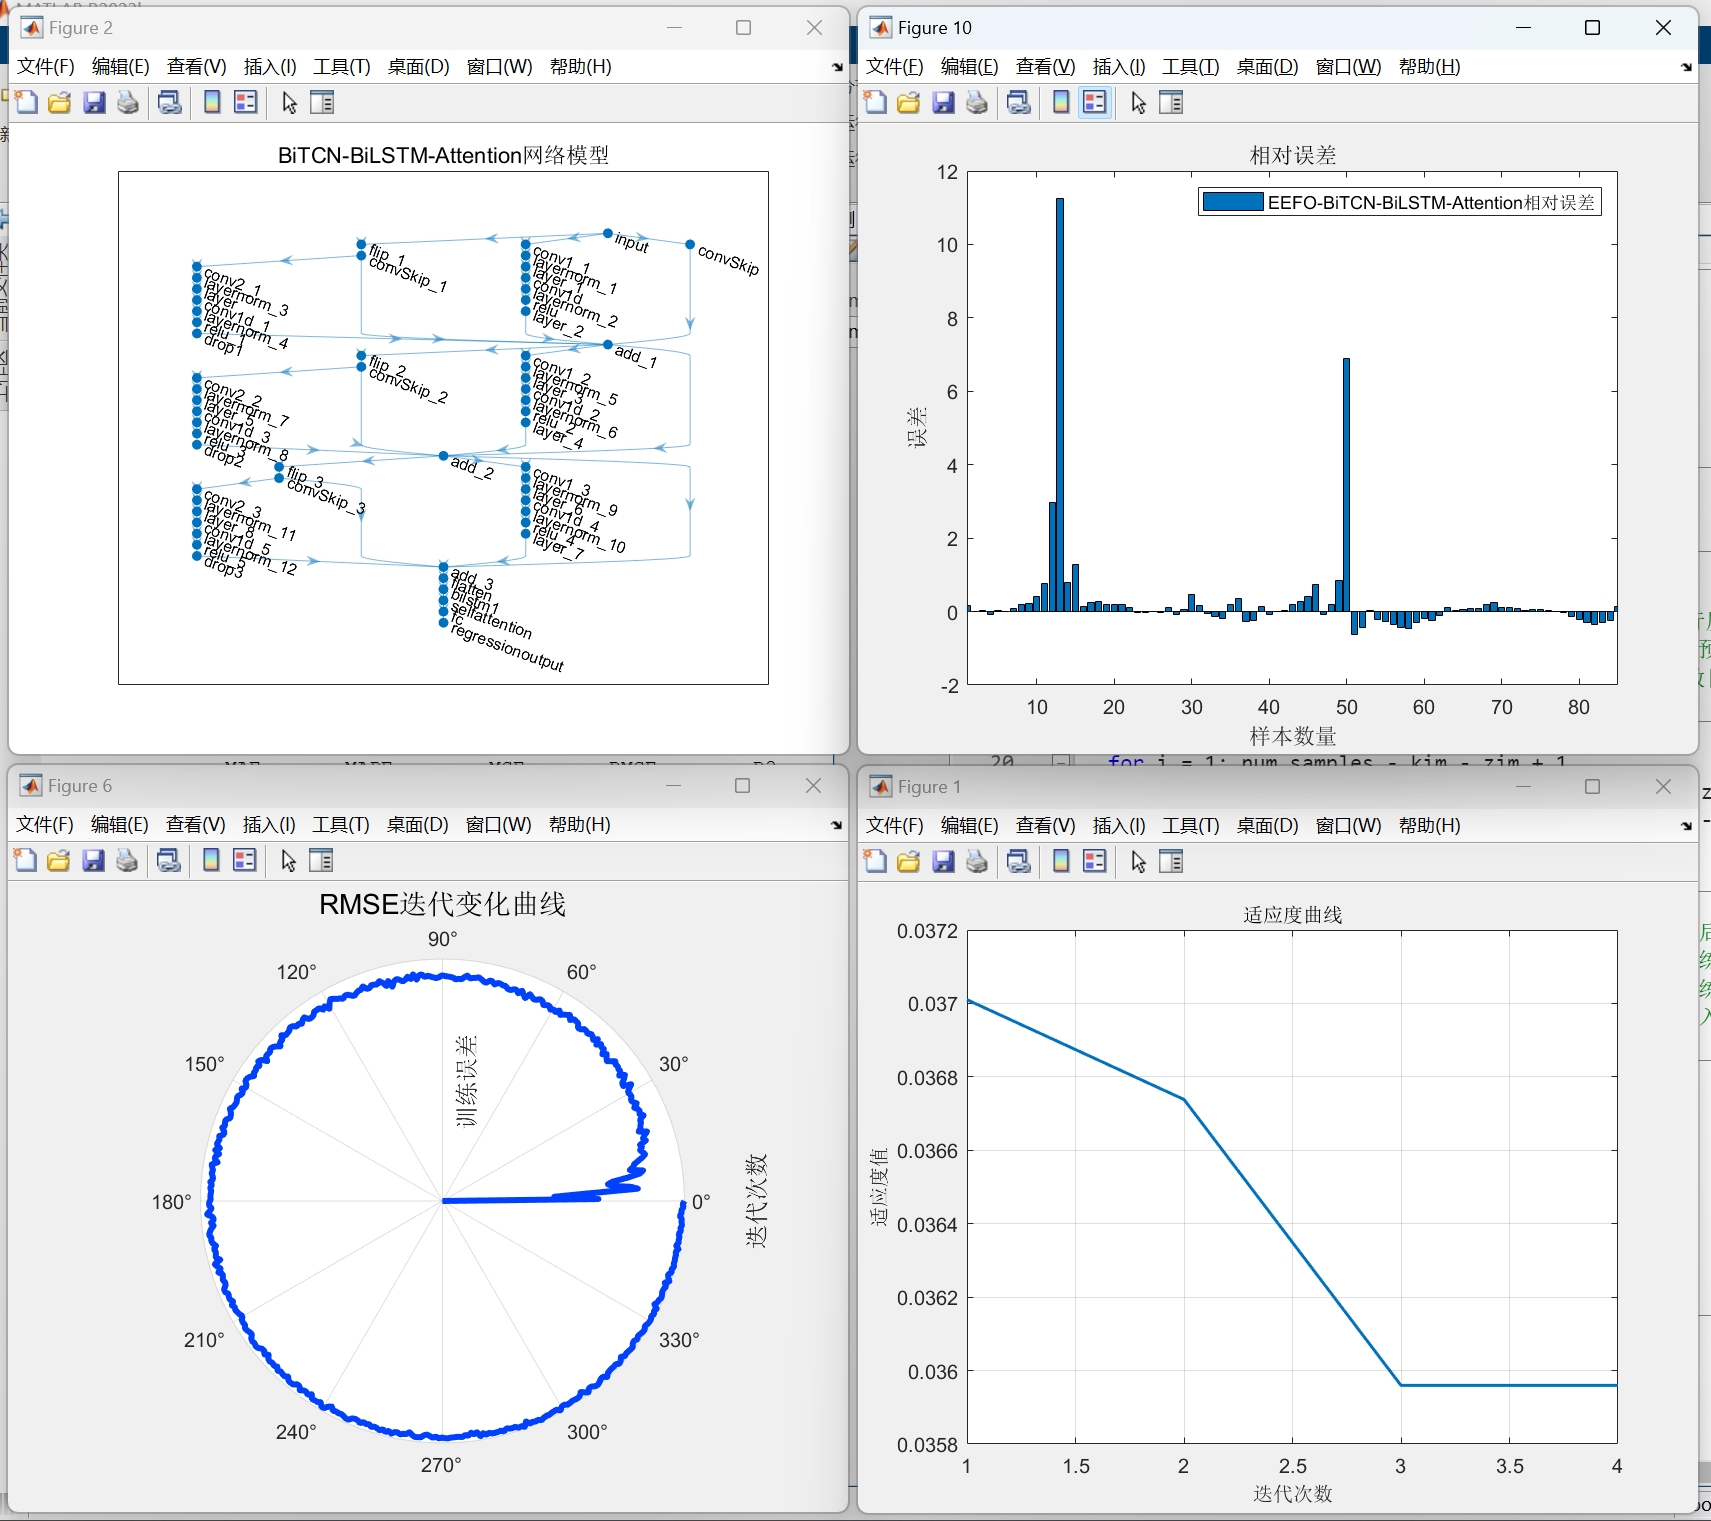Enable Edit Plot arrow in Figure 2

pos(289,102)
